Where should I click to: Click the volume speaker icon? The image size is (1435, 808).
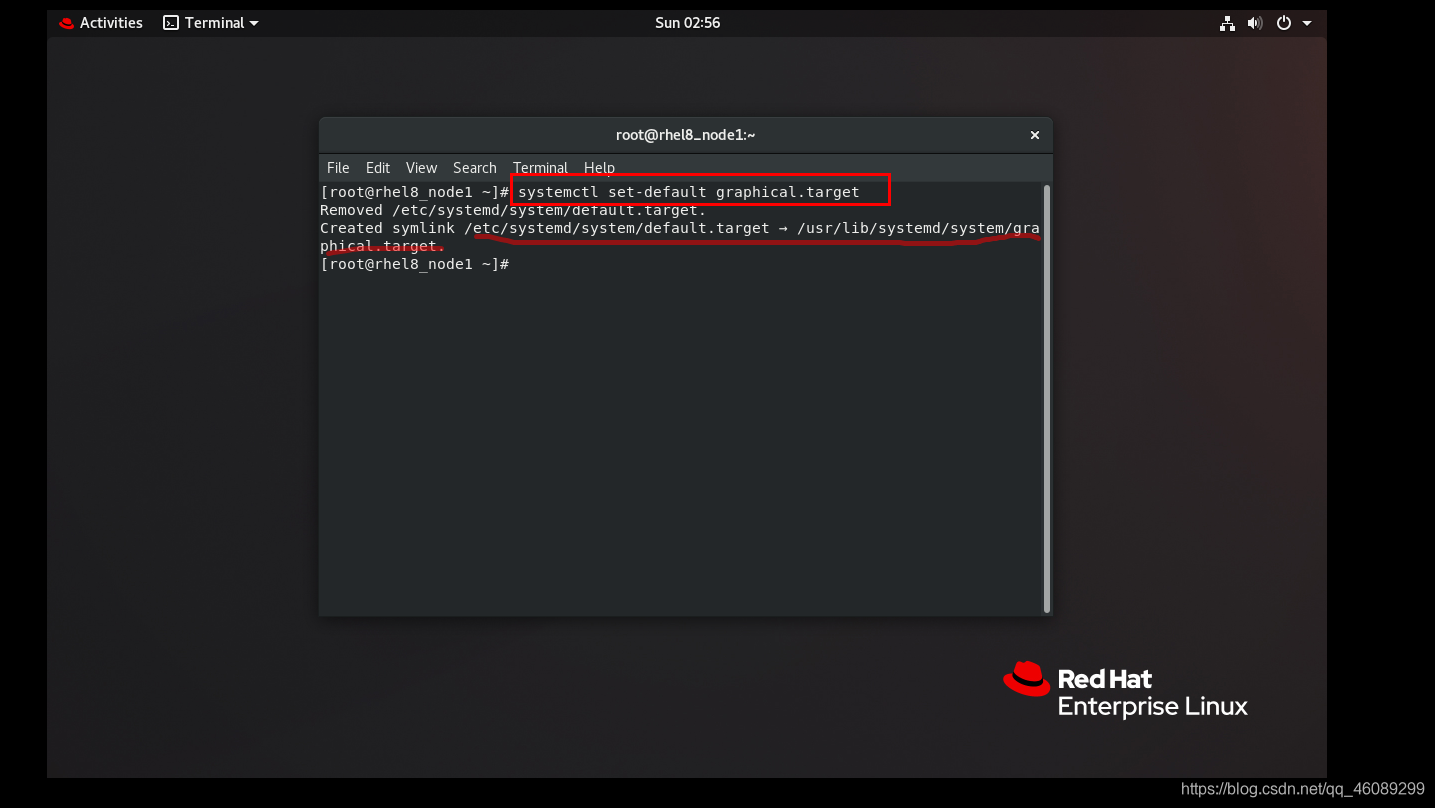[1255, 23]
